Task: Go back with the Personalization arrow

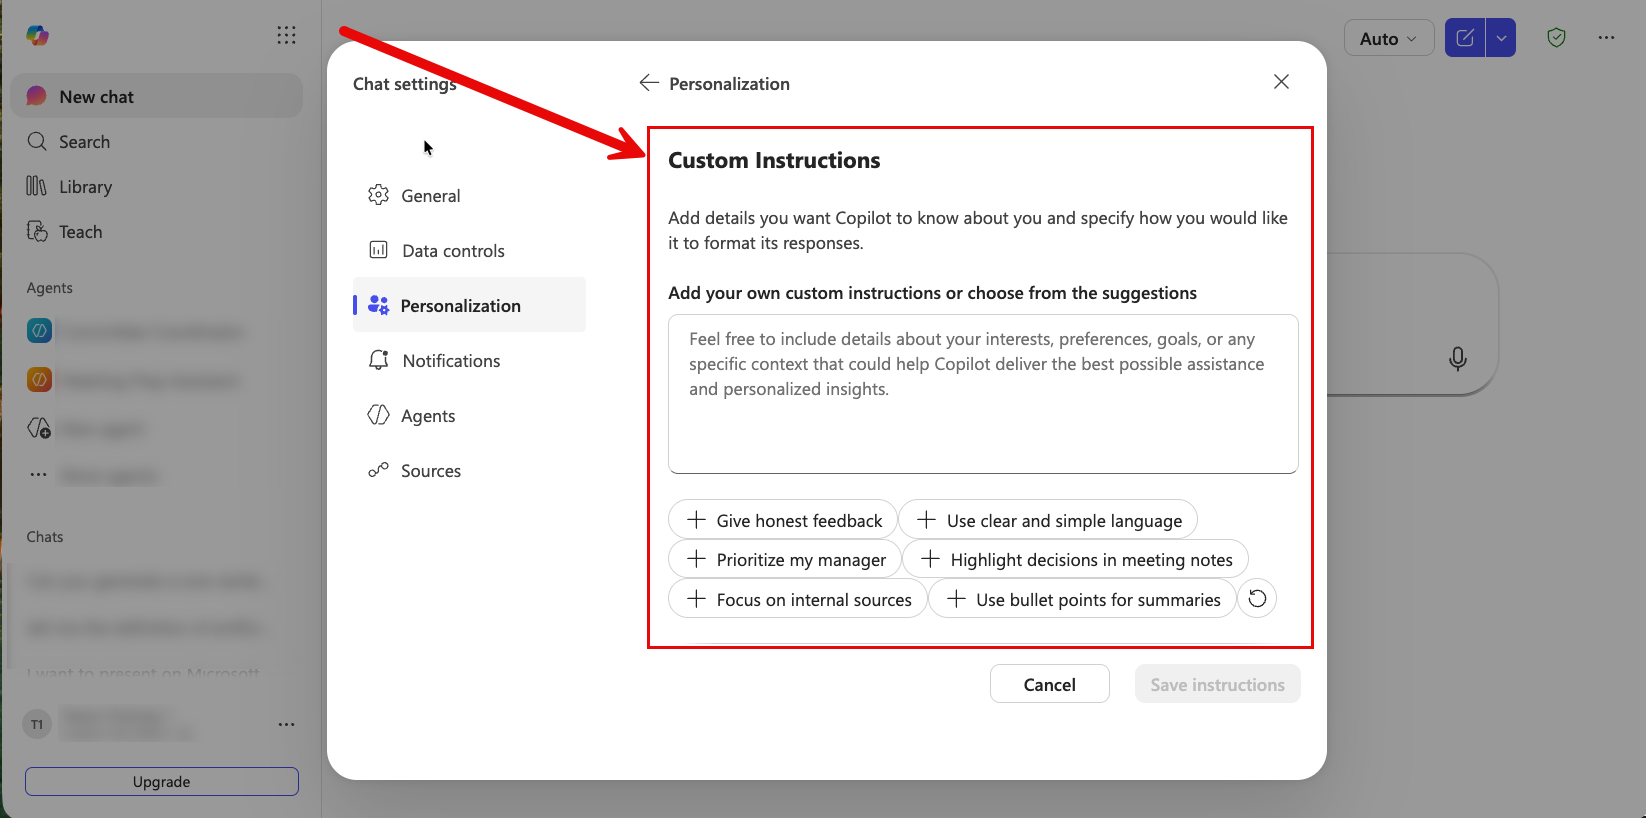Action: point(649,83)
